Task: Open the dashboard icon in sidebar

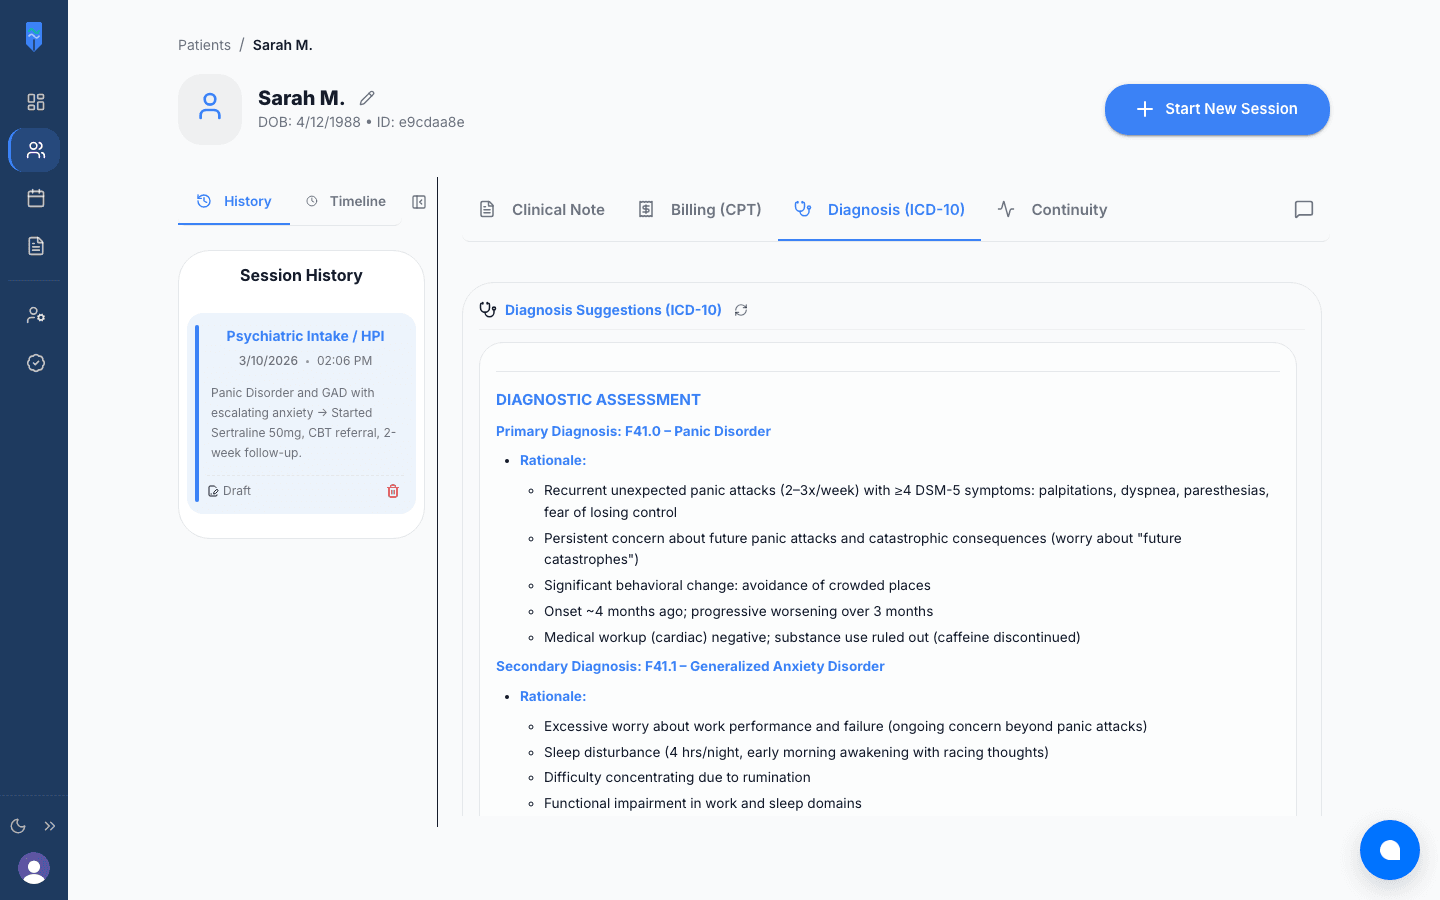Action: [36, 102]
